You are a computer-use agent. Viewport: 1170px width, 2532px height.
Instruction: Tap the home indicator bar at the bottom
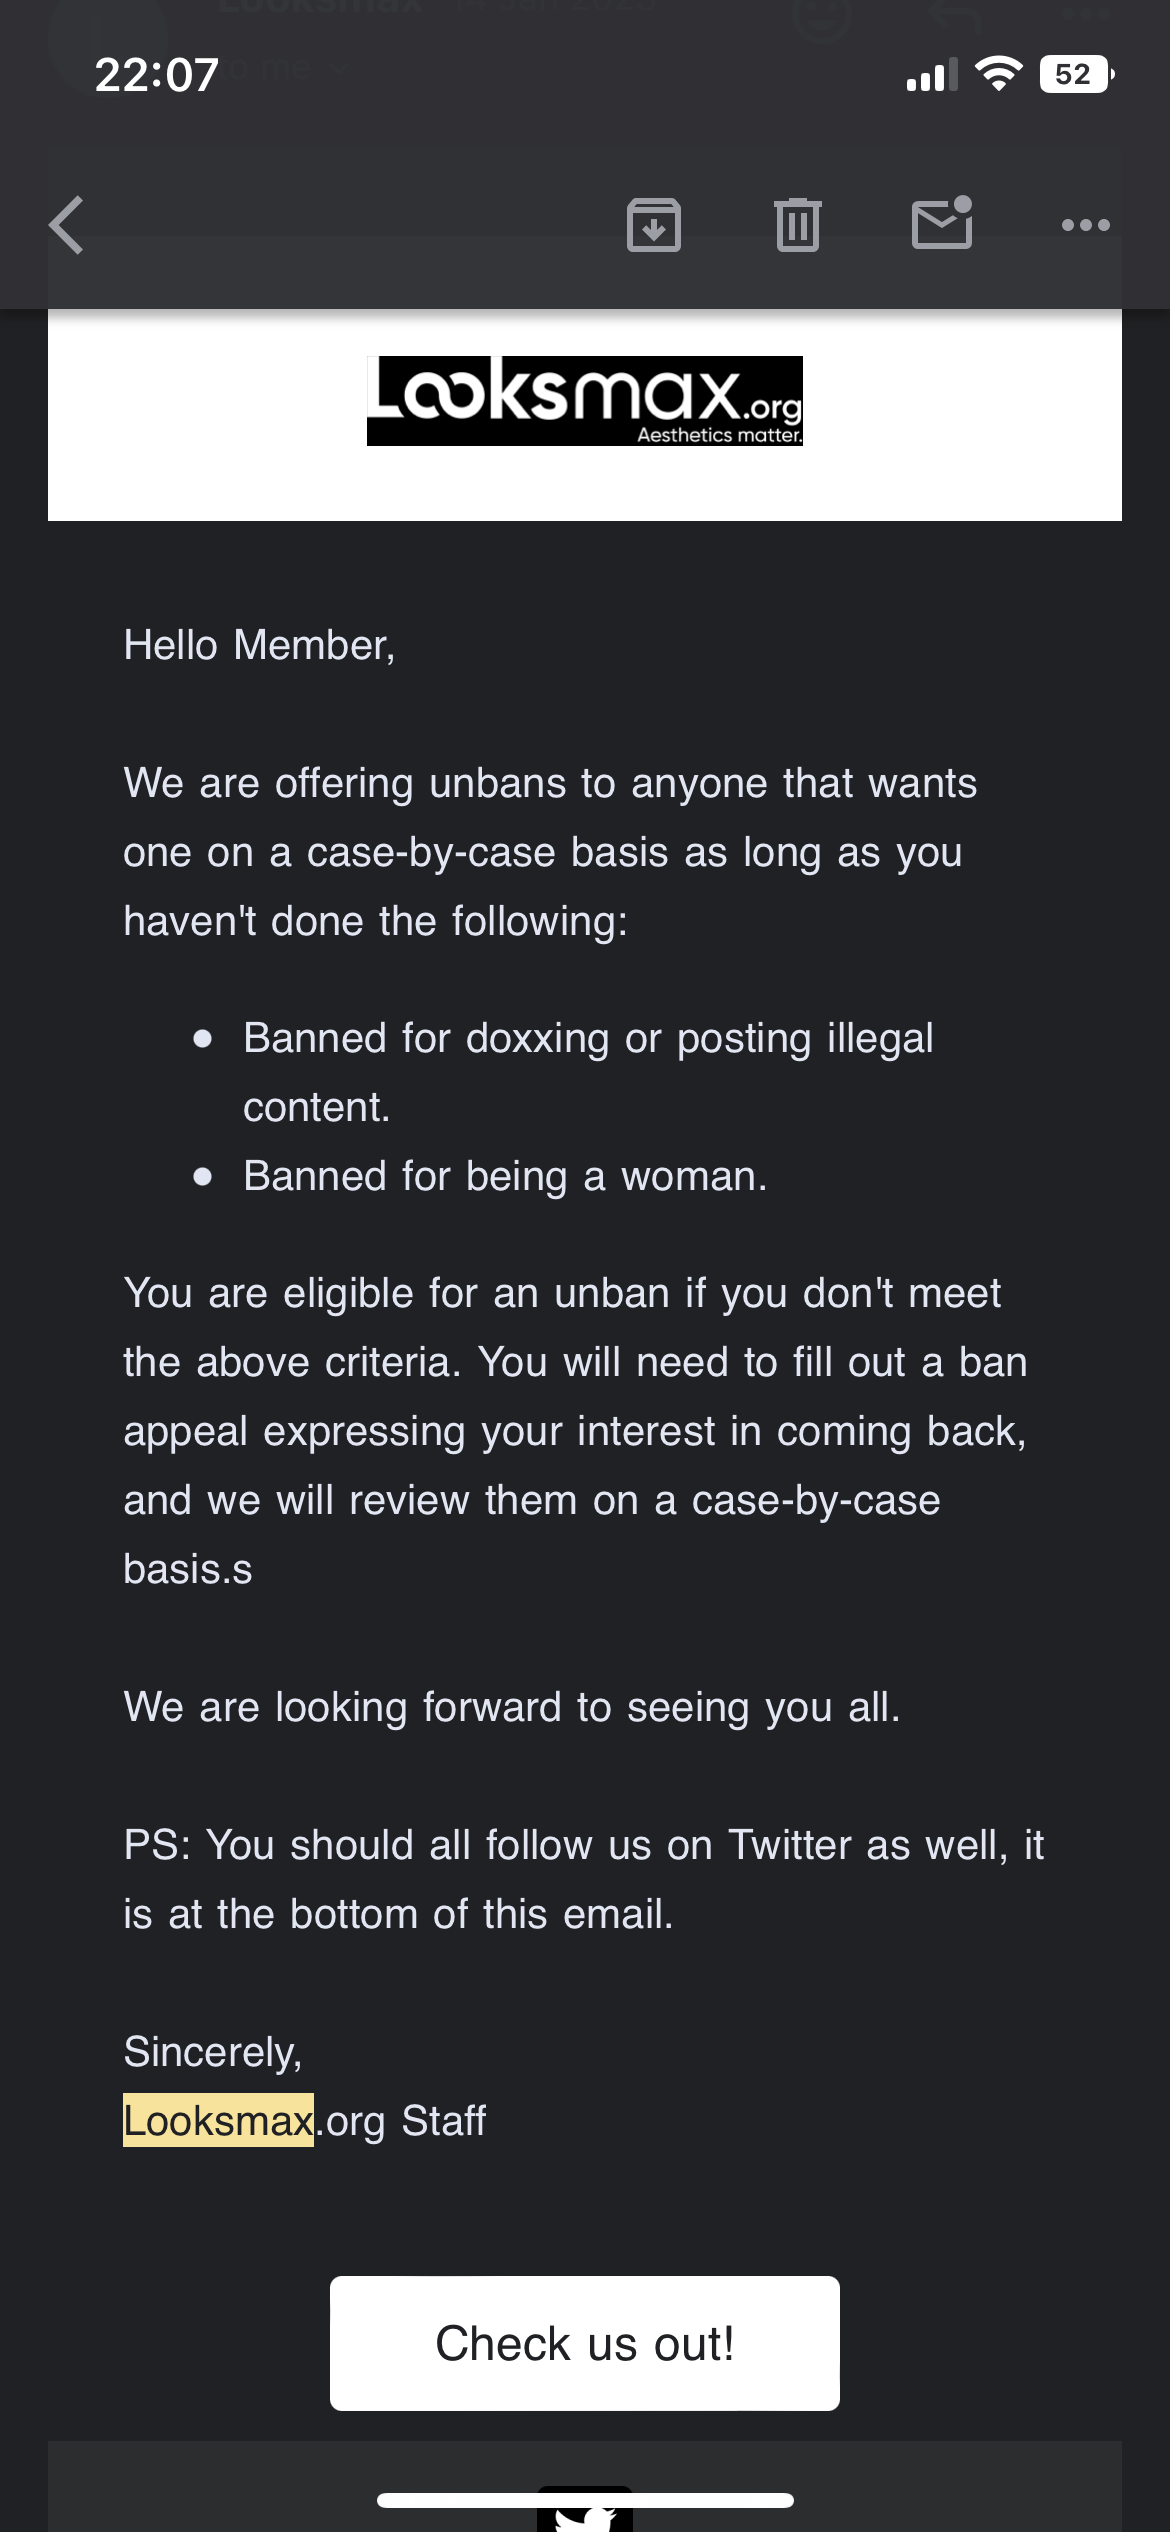coord(585,2500)
